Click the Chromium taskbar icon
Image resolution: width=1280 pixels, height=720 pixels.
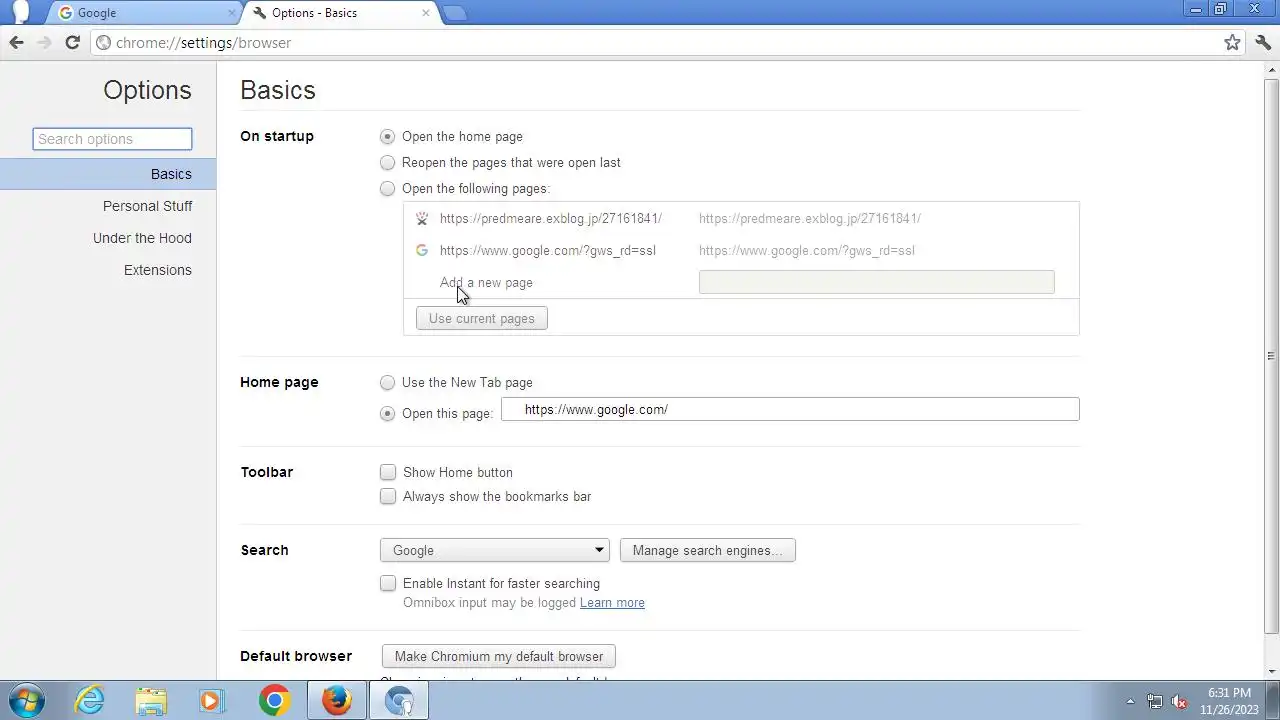coord(399,700)
